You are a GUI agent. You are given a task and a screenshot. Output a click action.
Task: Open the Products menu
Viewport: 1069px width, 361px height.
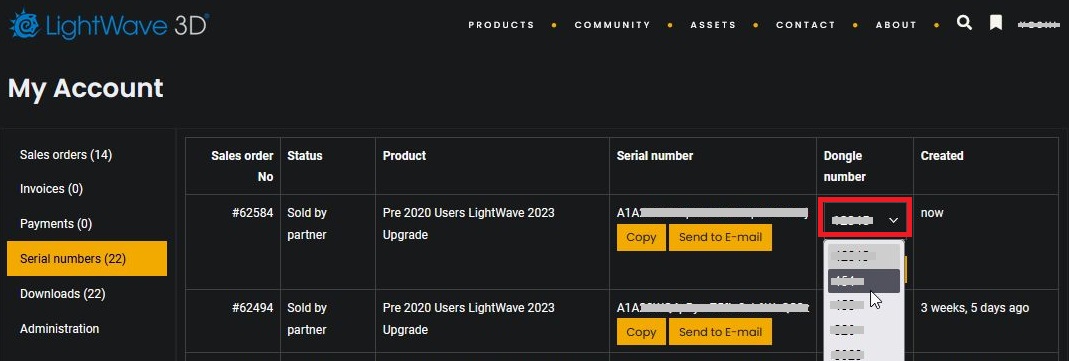pos(501,25)
